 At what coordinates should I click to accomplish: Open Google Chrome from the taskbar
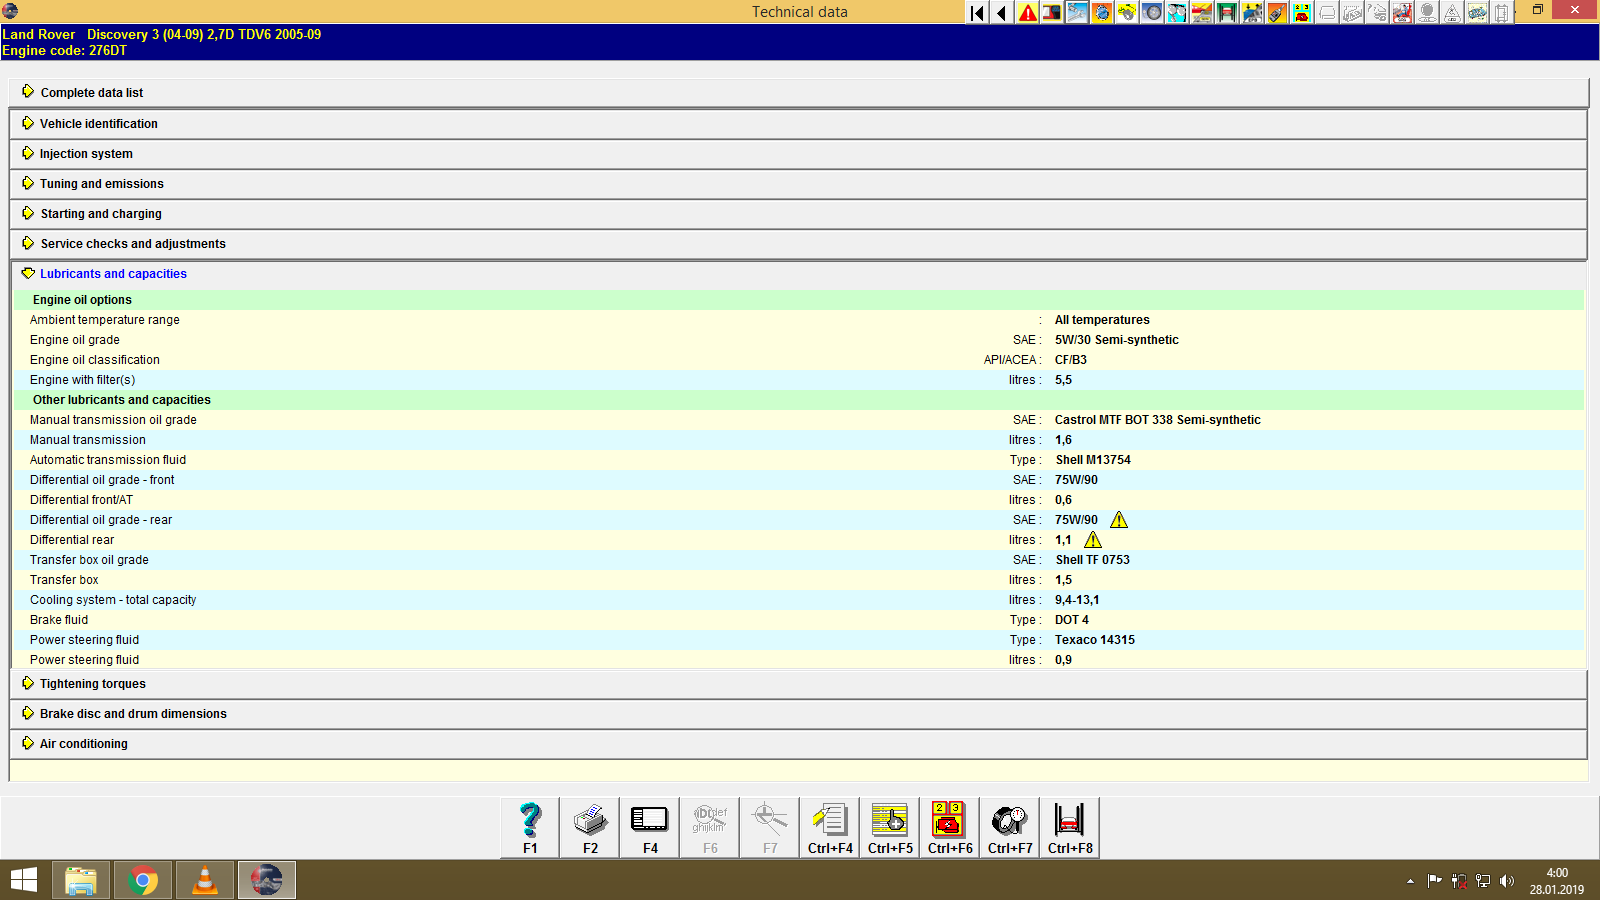[142, 880]
